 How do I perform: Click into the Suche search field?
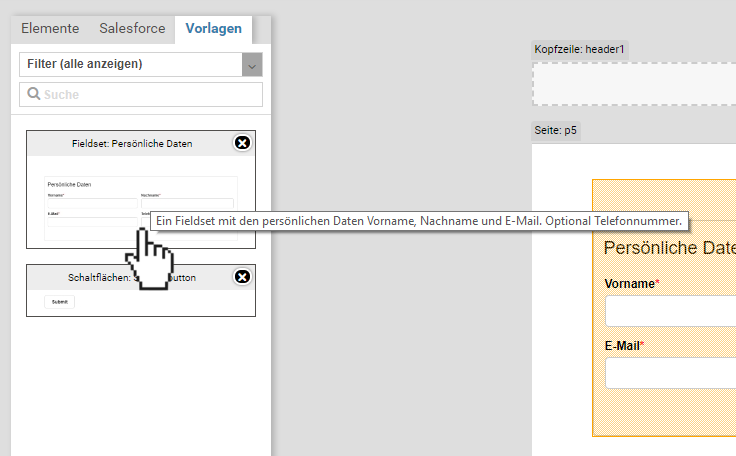coord(150,94)
